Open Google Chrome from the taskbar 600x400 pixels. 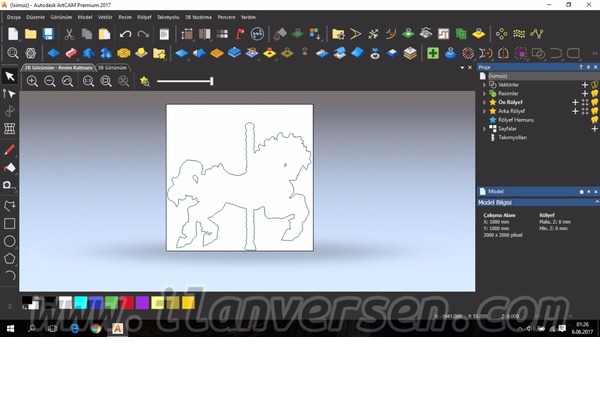click(x=96, y=328)
